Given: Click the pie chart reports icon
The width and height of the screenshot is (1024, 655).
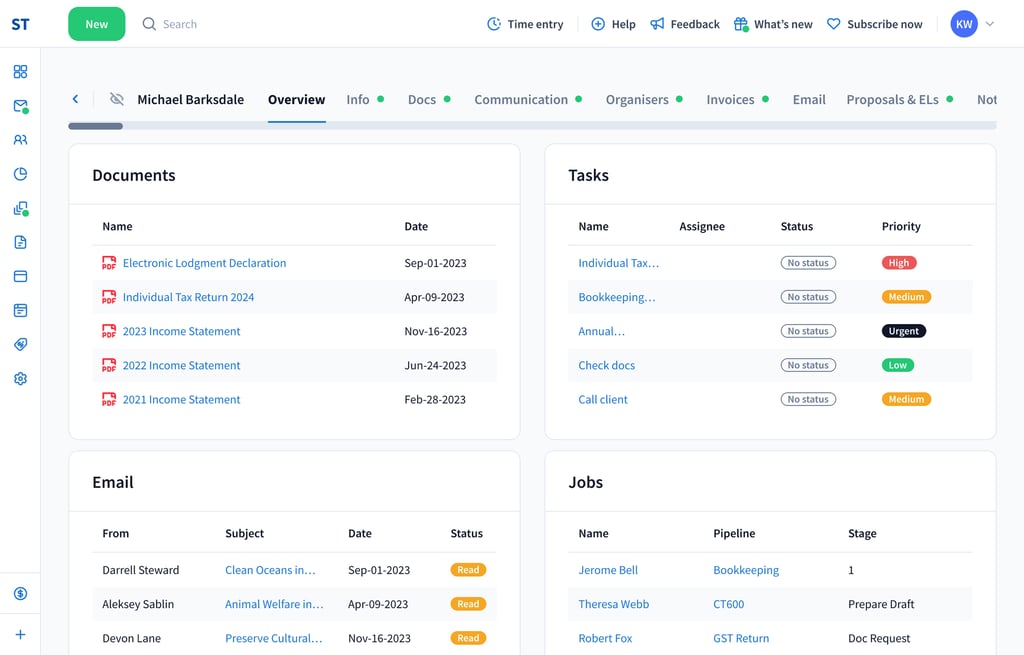Looking at the screenshot, I should click(20, 174).
